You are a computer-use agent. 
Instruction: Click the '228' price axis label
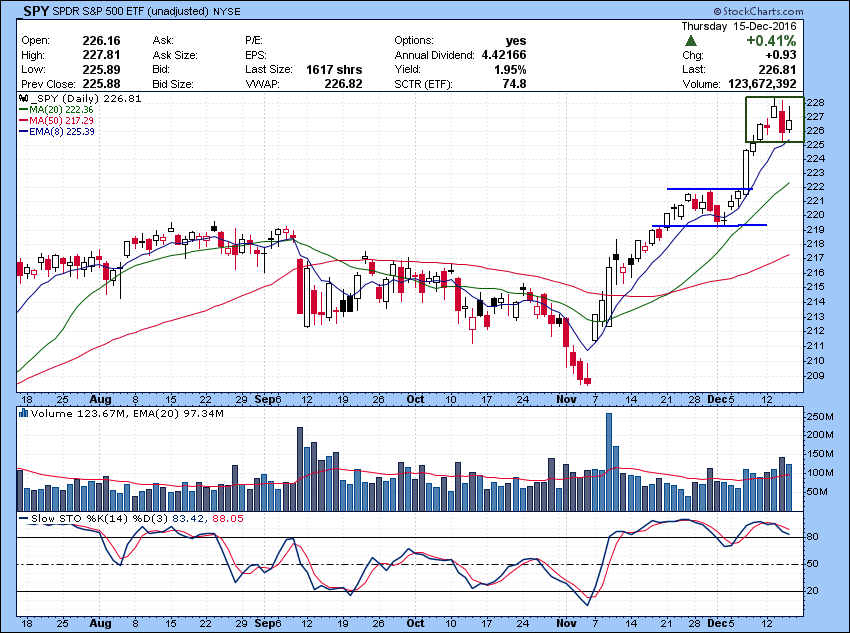[x=815, y=103]
